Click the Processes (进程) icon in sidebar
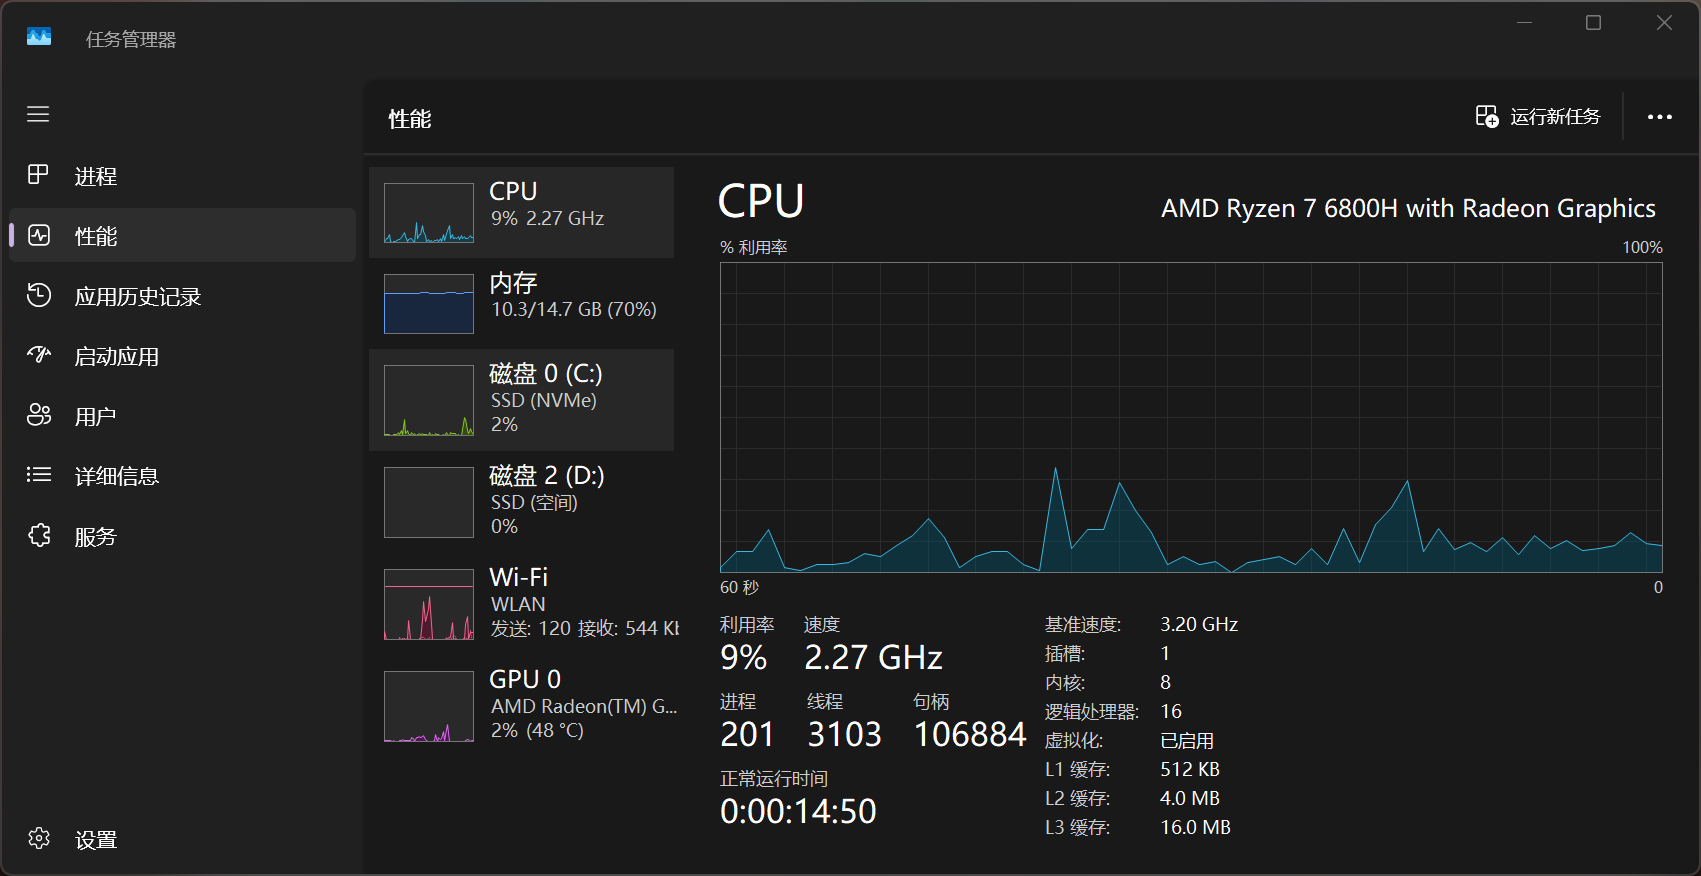Image resolution: width=1701 pixels, height=876 pixels. (x=38, y=175)
